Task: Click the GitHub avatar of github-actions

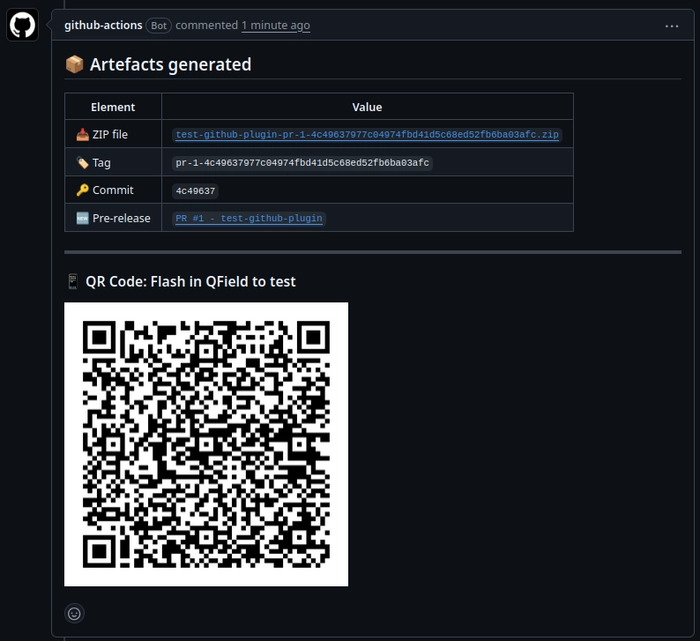Action: [x=22, y=25]
